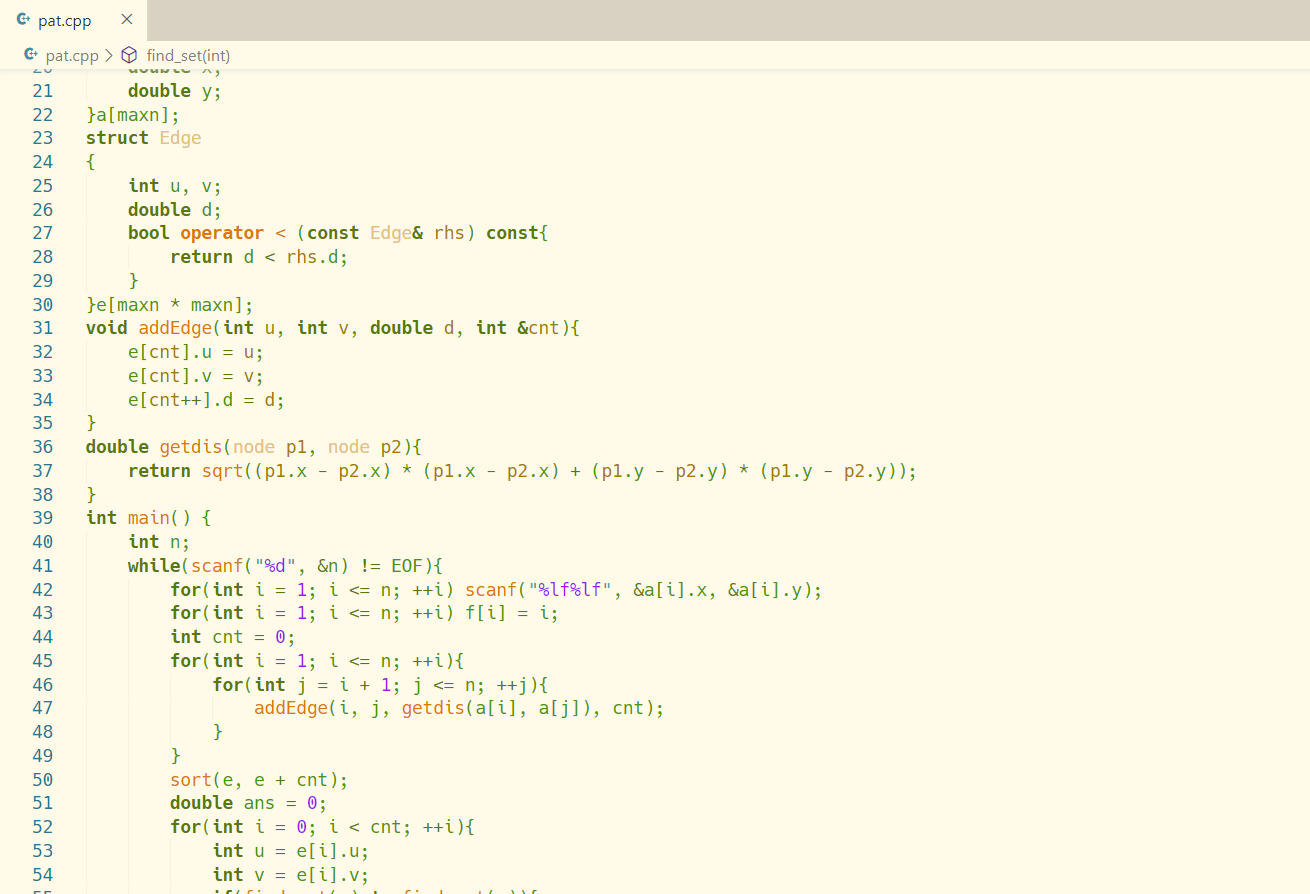Screen dimensions: 1310x894
Task: Click line number 39
Action: [43, 518]
